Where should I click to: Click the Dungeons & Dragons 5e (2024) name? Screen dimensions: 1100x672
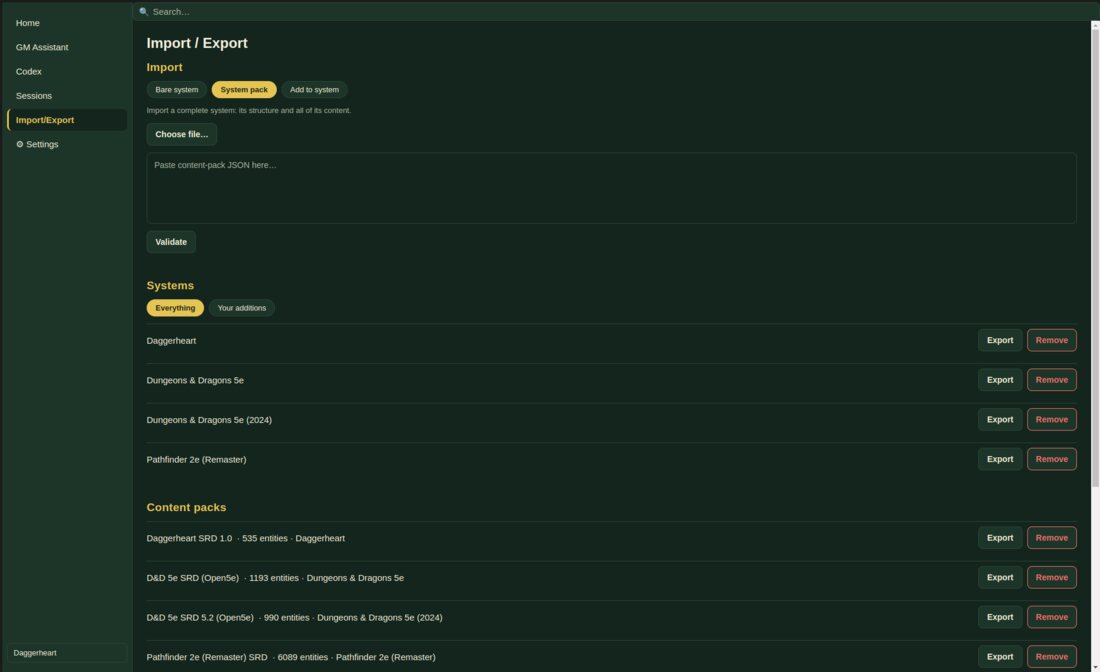point(209,419)
